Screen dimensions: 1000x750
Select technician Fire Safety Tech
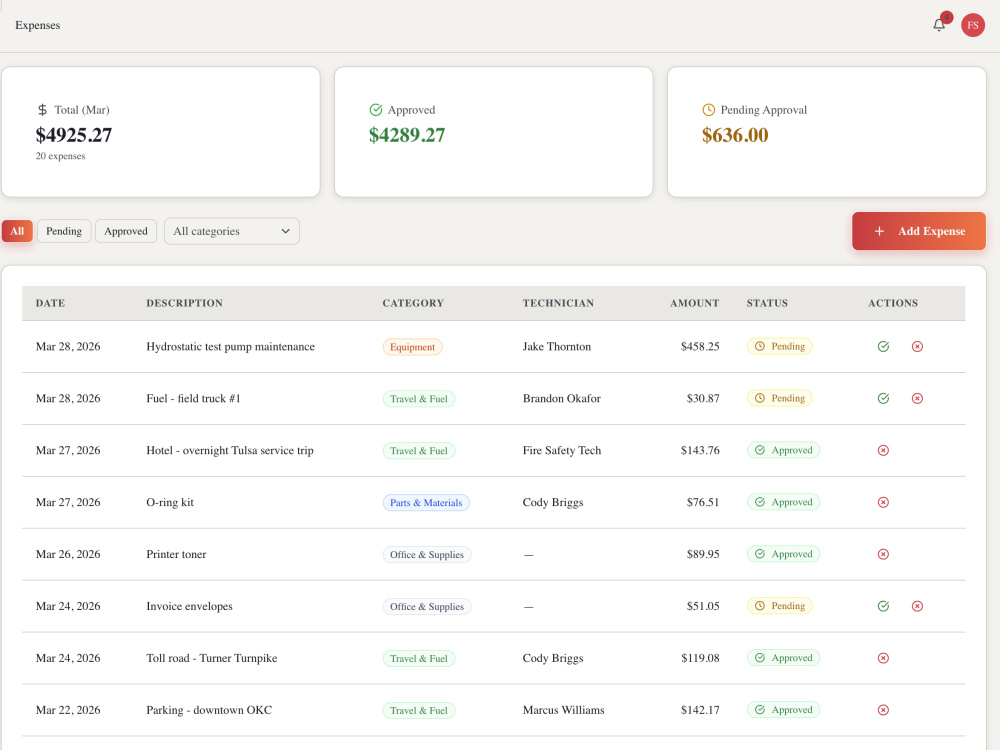(562, 450)
